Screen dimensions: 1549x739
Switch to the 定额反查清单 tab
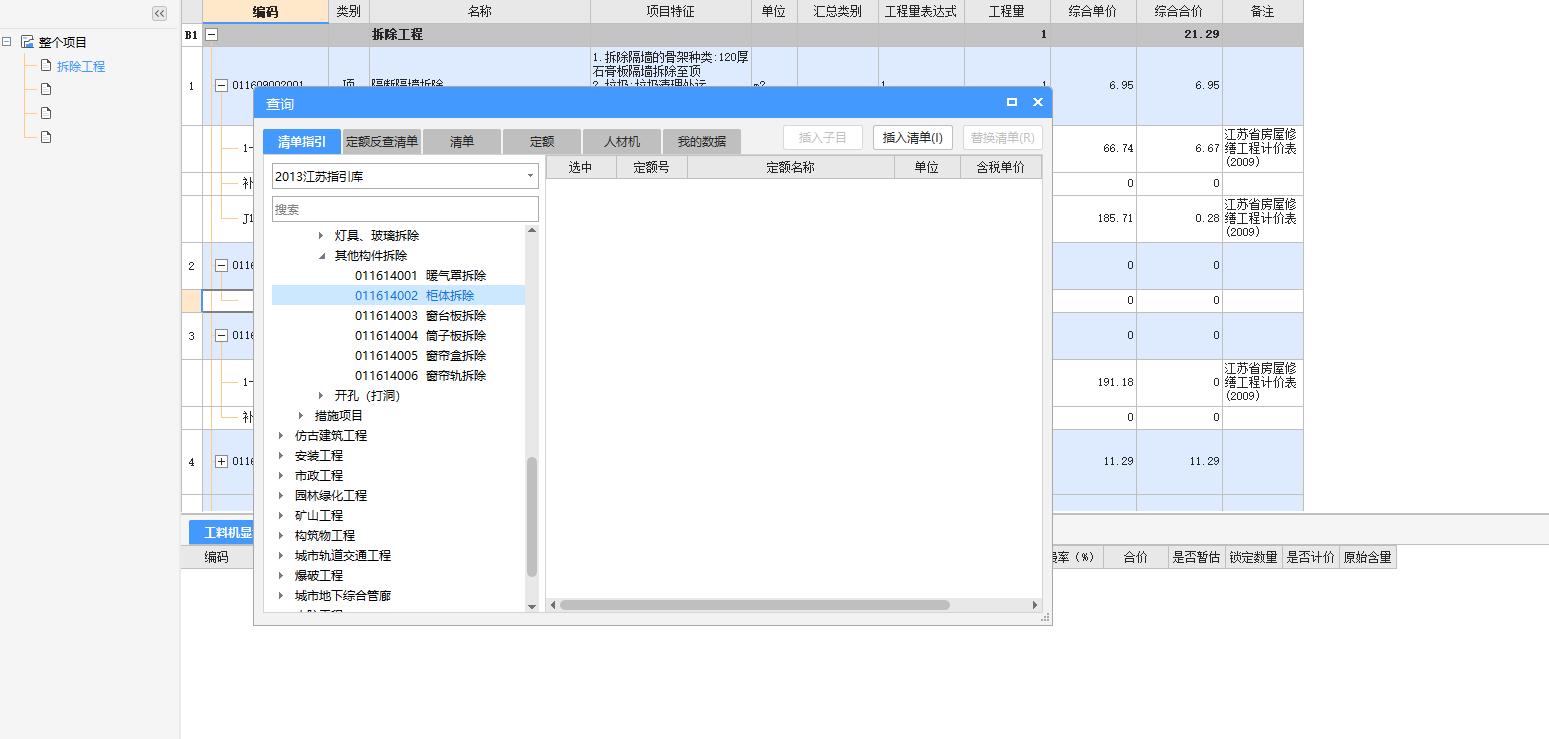382,142
